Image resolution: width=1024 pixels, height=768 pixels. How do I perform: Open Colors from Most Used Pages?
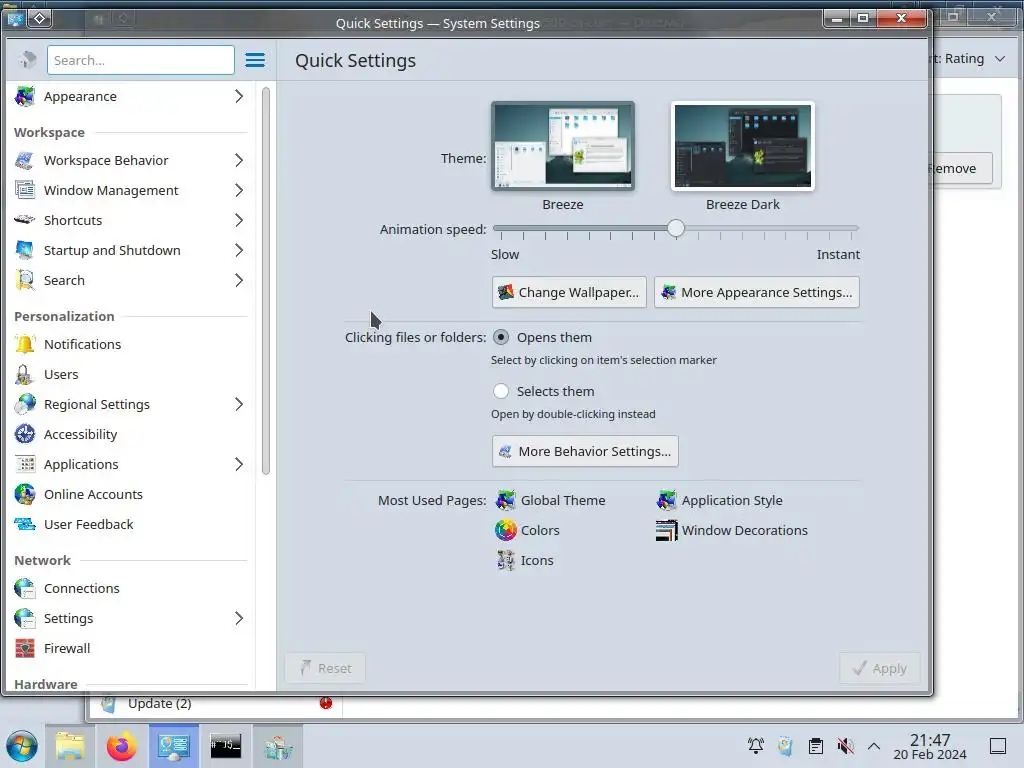click(x=527, y=530)
